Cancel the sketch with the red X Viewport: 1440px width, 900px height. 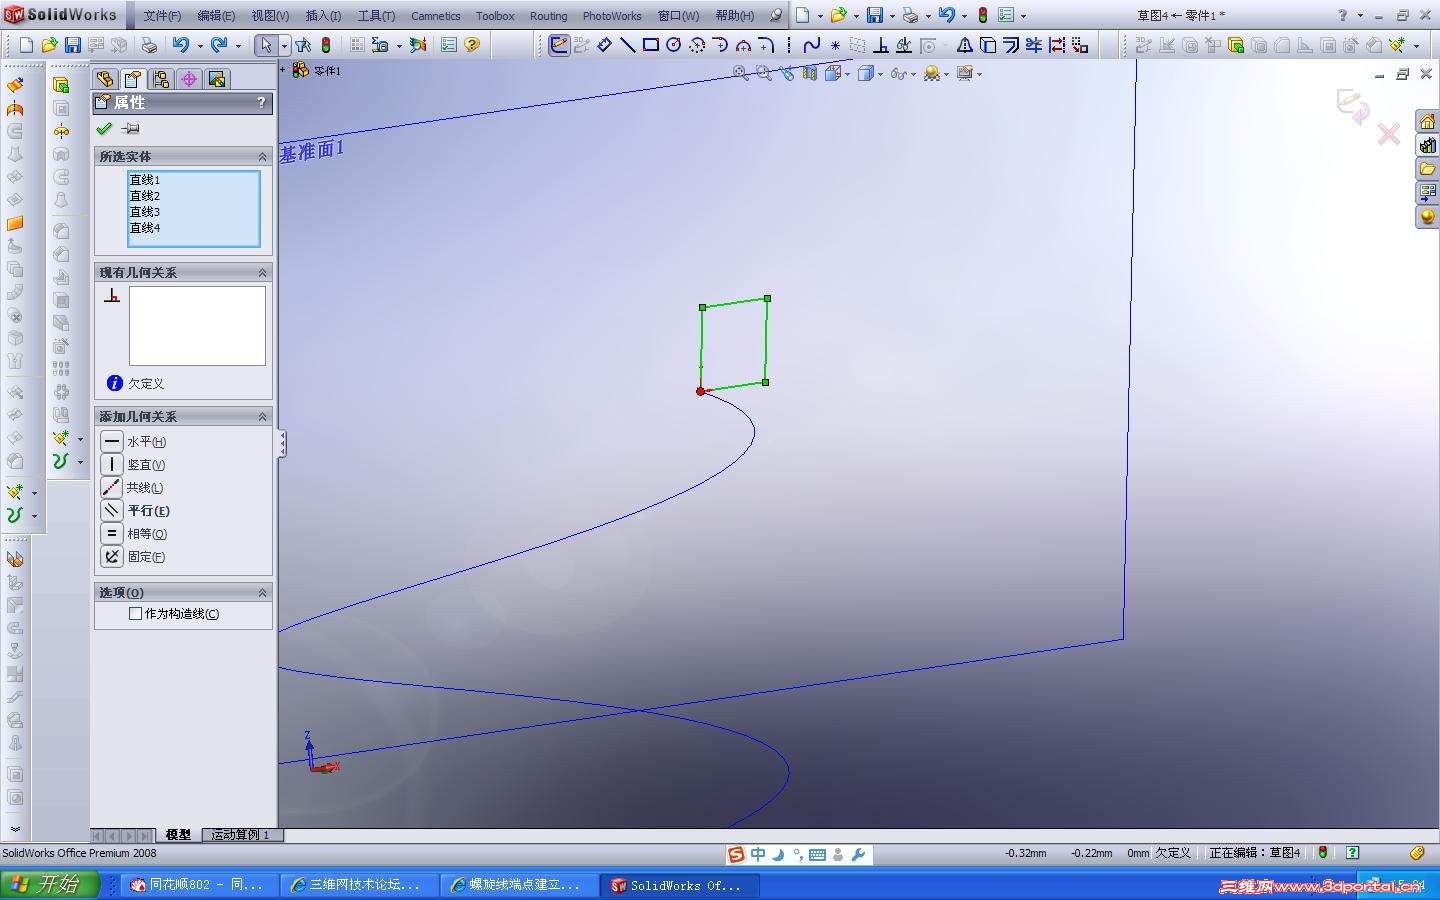[1389, 134]
